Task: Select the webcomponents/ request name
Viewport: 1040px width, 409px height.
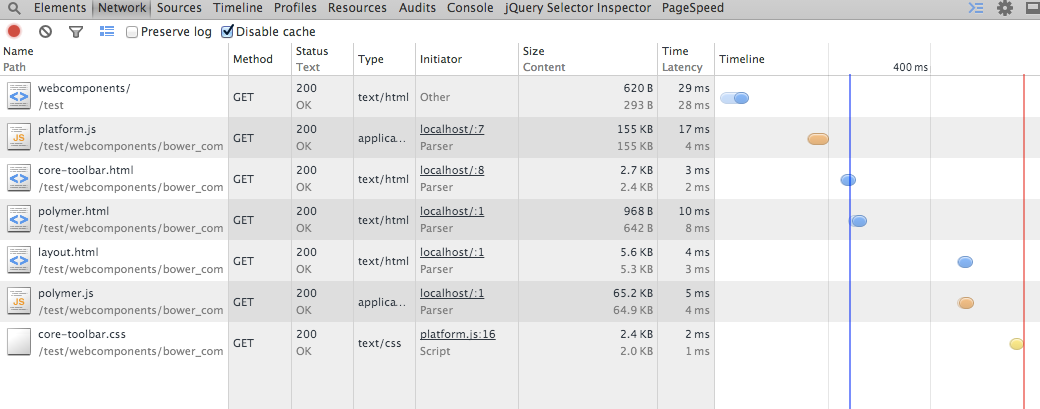Action: pos(84,88)
